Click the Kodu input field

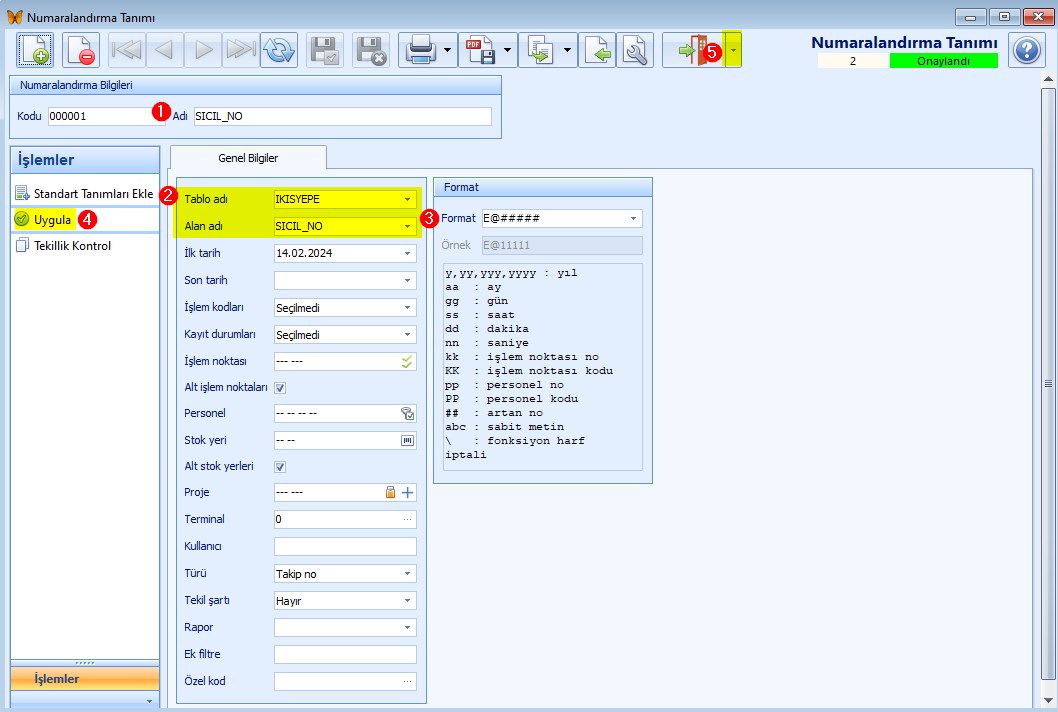coord(106,116)
